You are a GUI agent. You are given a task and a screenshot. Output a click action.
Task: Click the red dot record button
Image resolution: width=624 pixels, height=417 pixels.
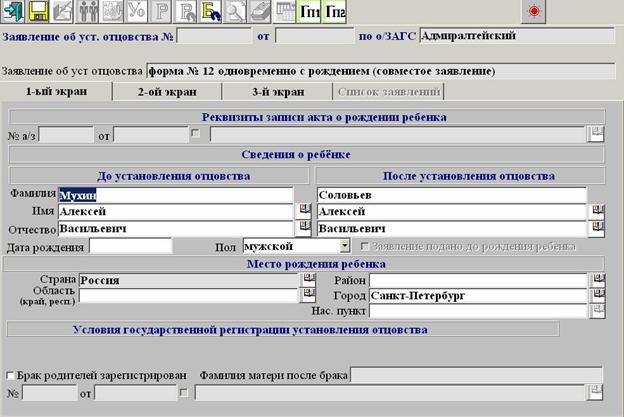[534, 11]
